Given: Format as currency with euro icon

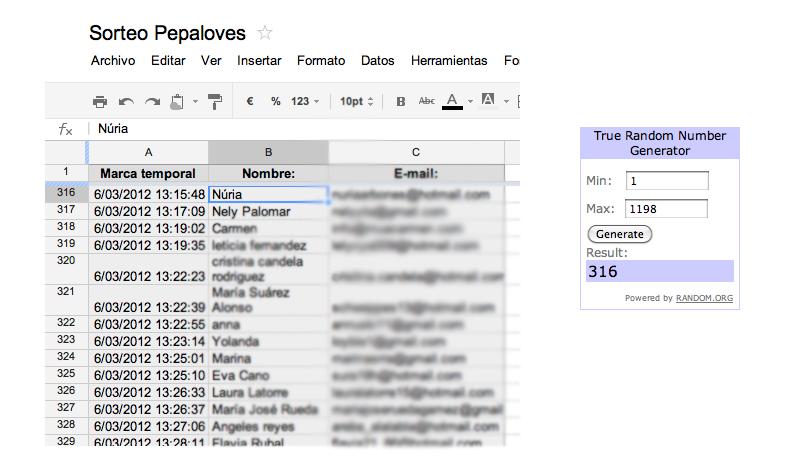Looking at the screenshot, I should pos(249,101).
